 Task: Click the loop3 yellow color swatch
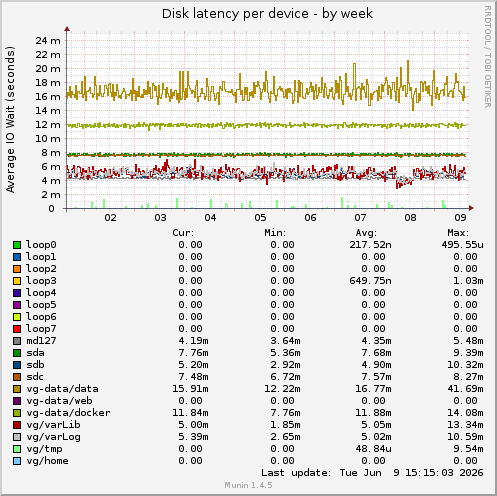point(17,281)
